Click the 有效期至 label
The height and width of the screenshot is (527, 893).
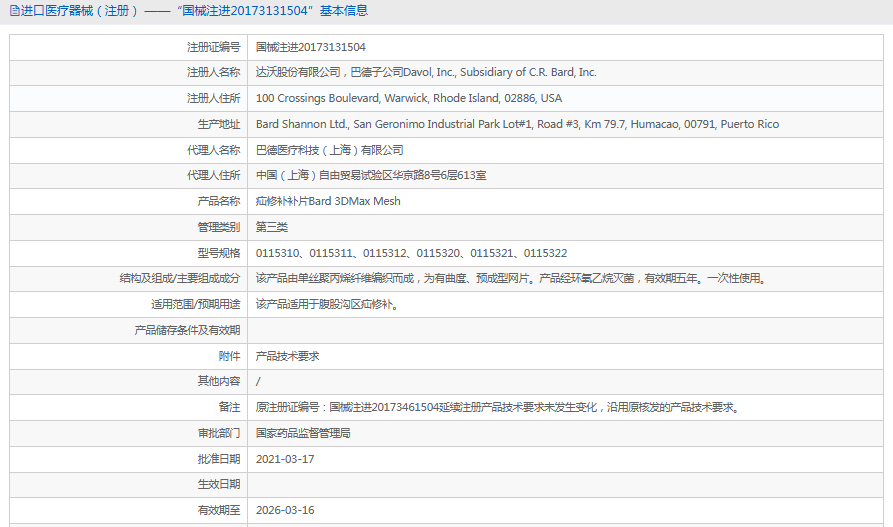coord(219,510)
